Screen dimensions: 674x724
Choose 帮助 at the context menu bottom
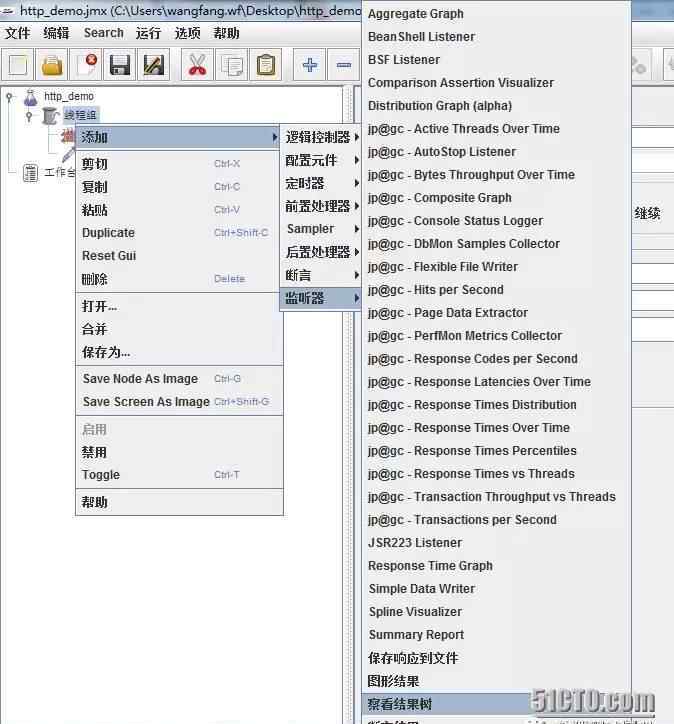click(179, 502)
